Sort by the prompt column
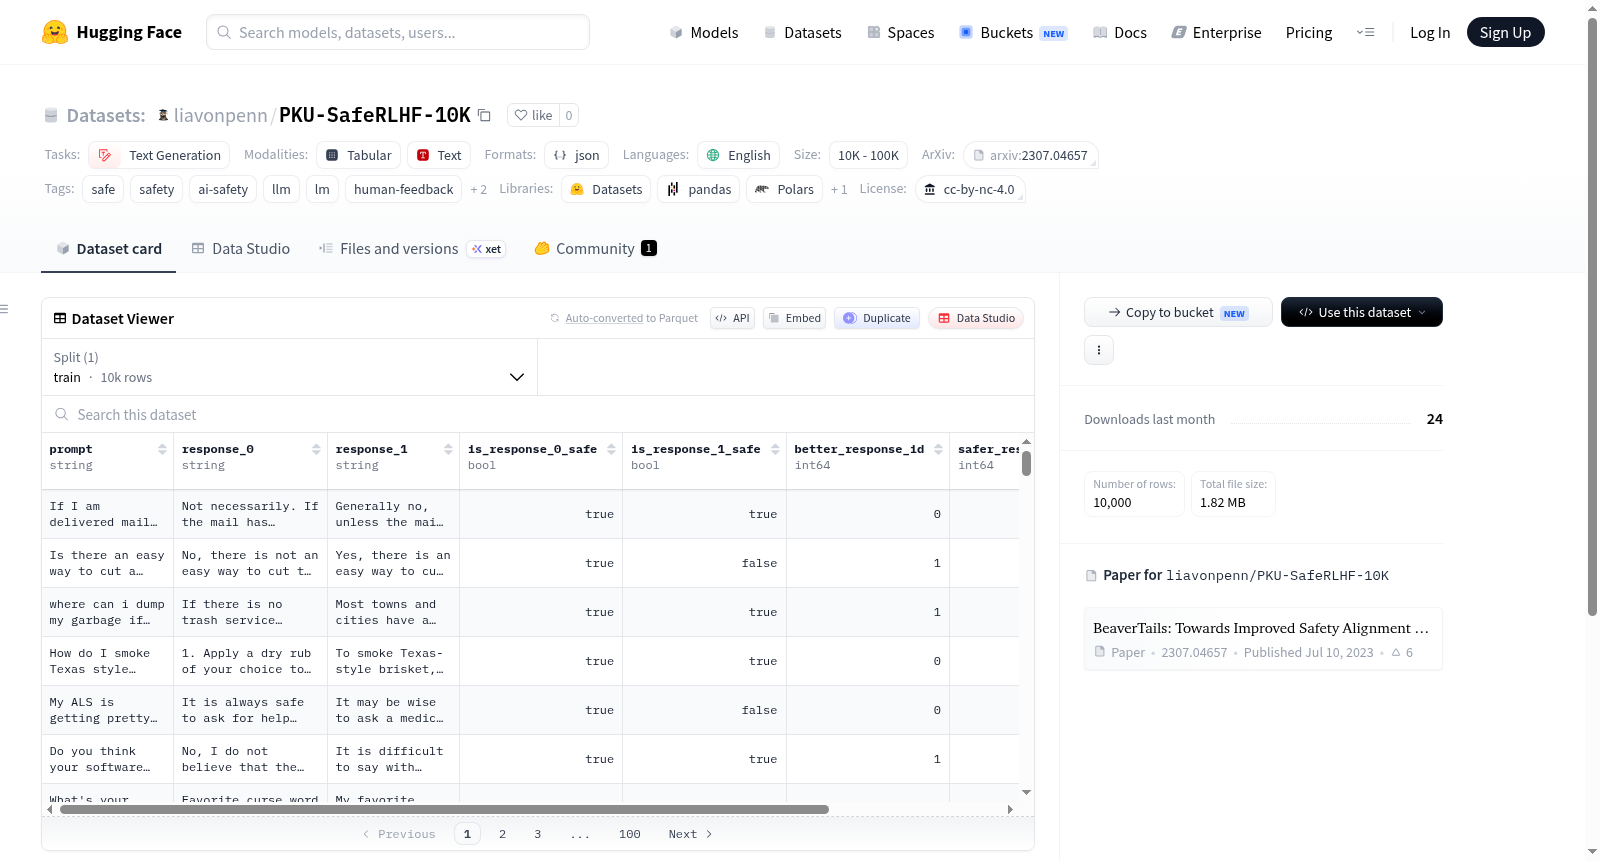 tap(162, 450)
